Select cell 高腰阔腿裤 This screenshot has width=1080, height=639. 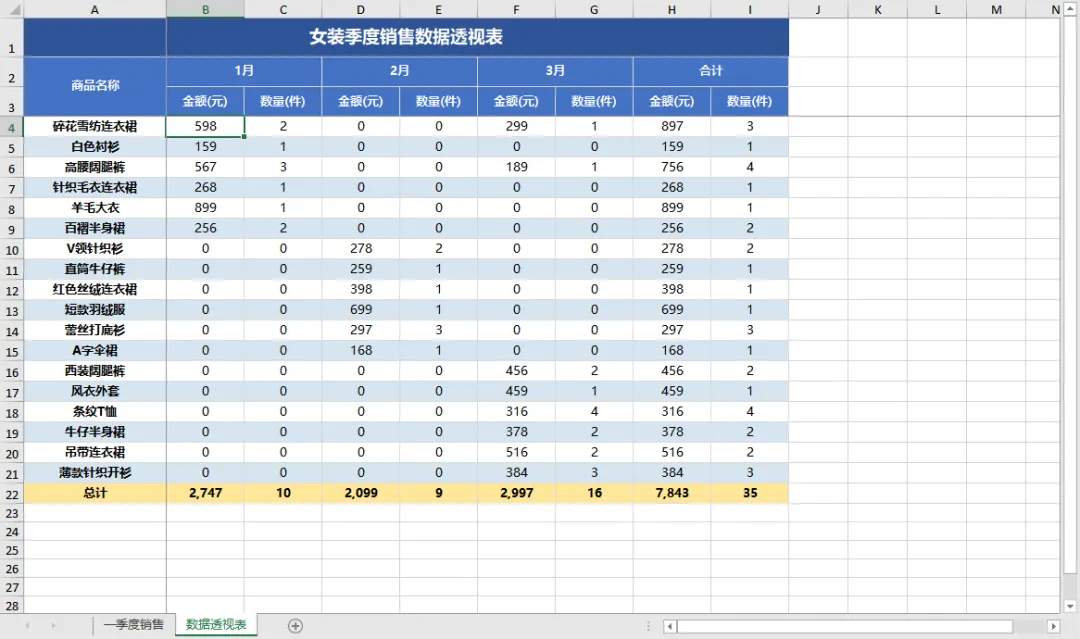[95, 167]
